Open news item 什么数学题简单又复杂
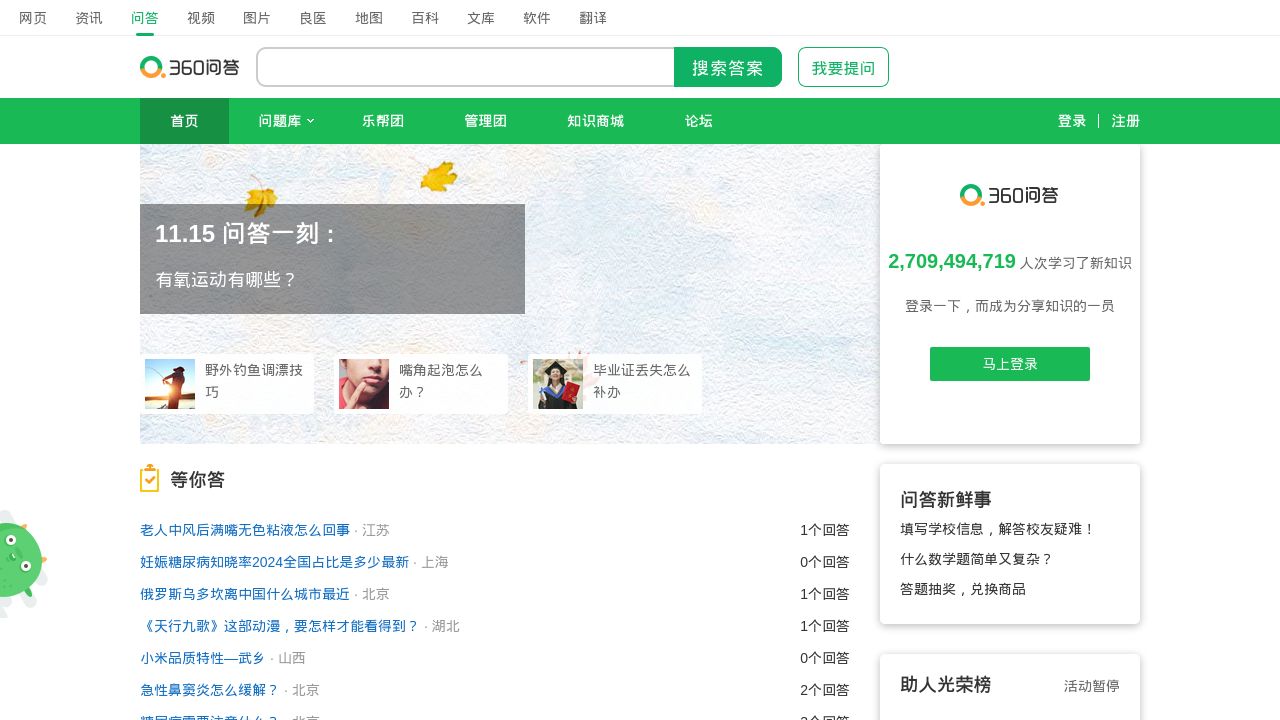 coord(977,559)
